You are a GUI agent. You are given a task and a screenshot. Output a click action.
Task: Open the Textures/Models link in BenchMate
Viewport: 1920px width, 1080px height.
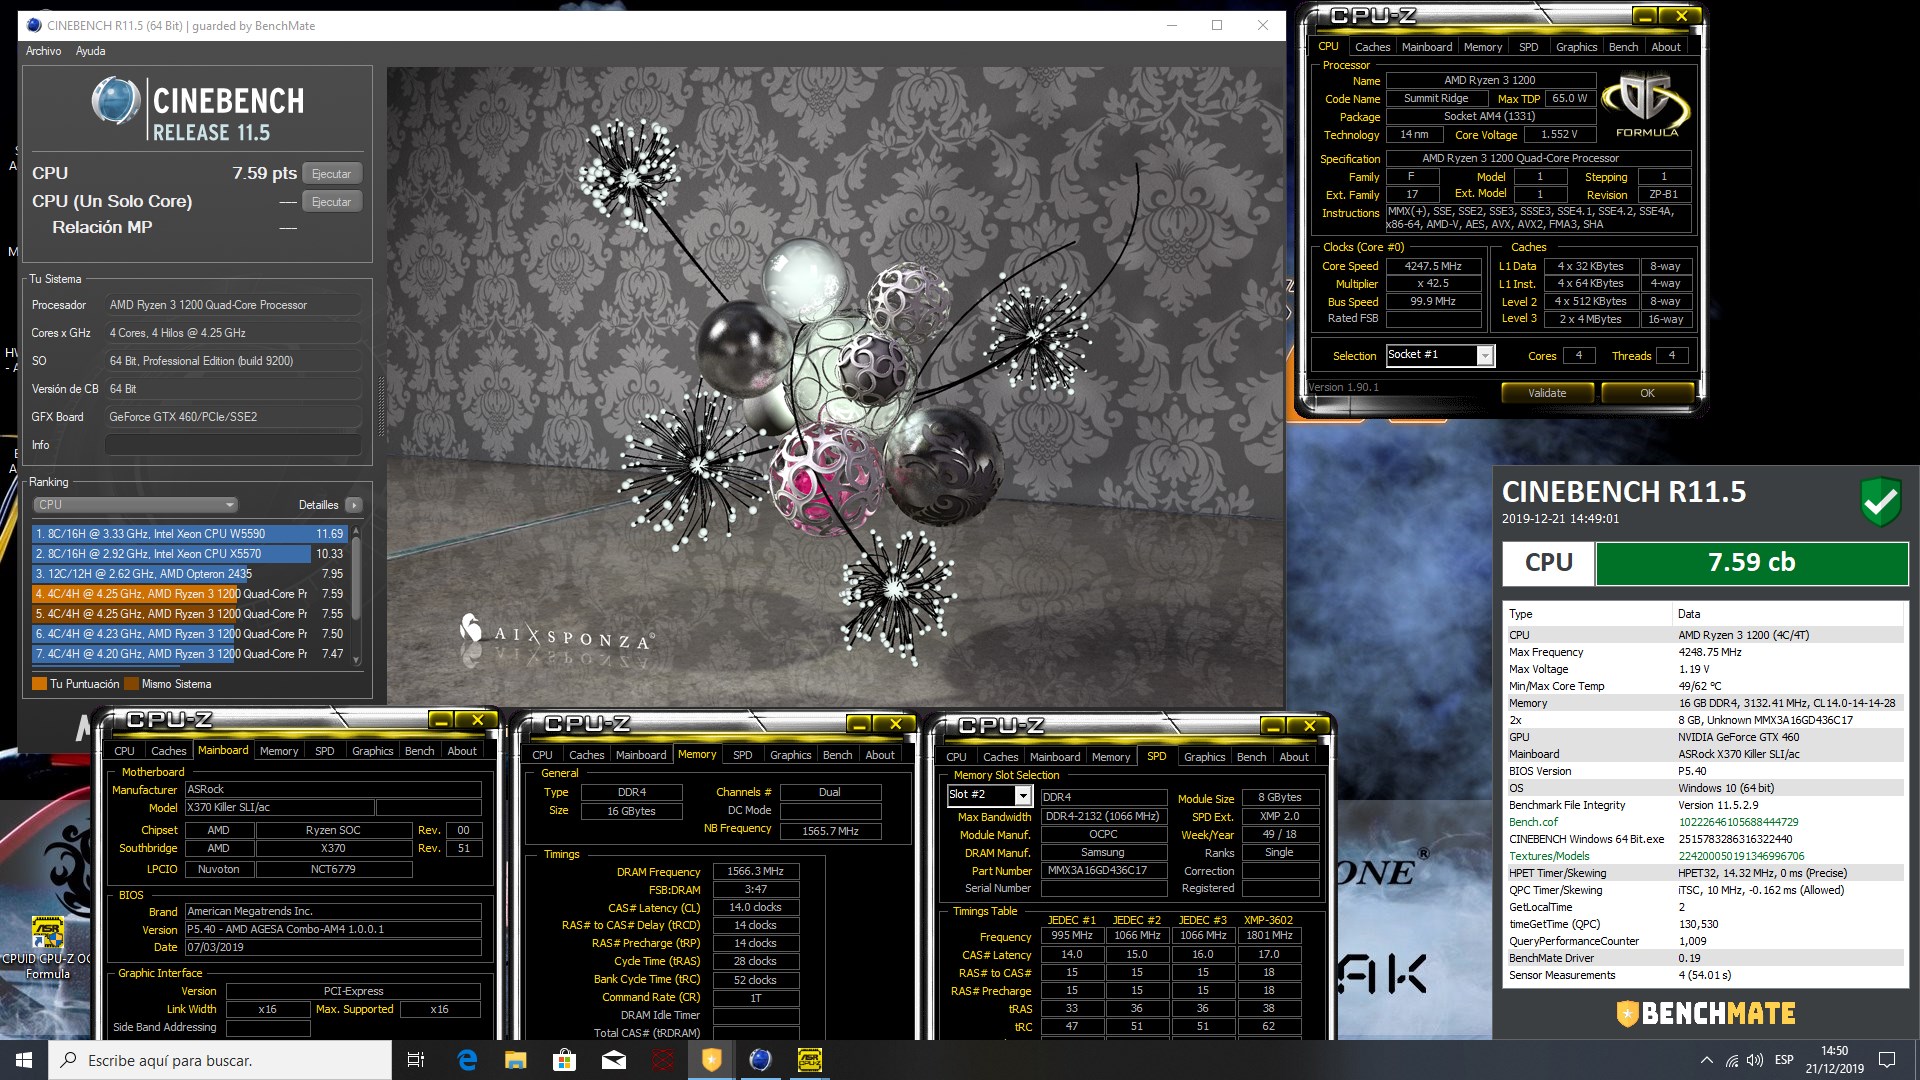click(1549, 856)
